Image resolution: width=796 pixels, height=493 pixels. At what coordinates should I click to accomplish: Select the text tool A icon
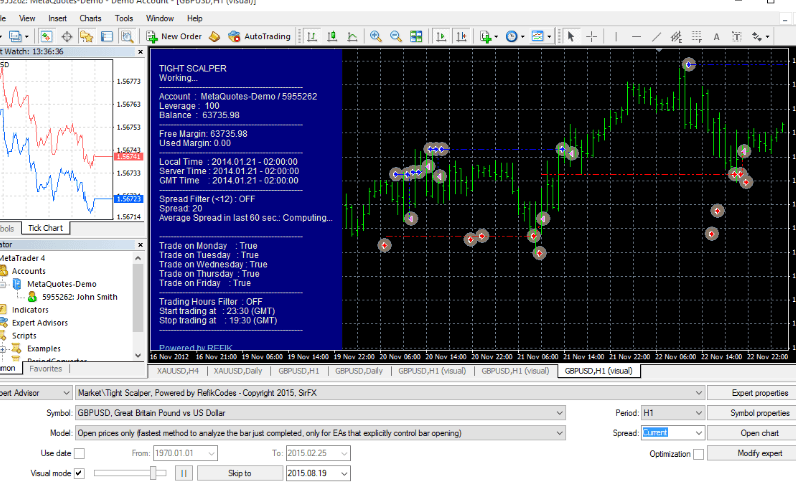point(716,37)
